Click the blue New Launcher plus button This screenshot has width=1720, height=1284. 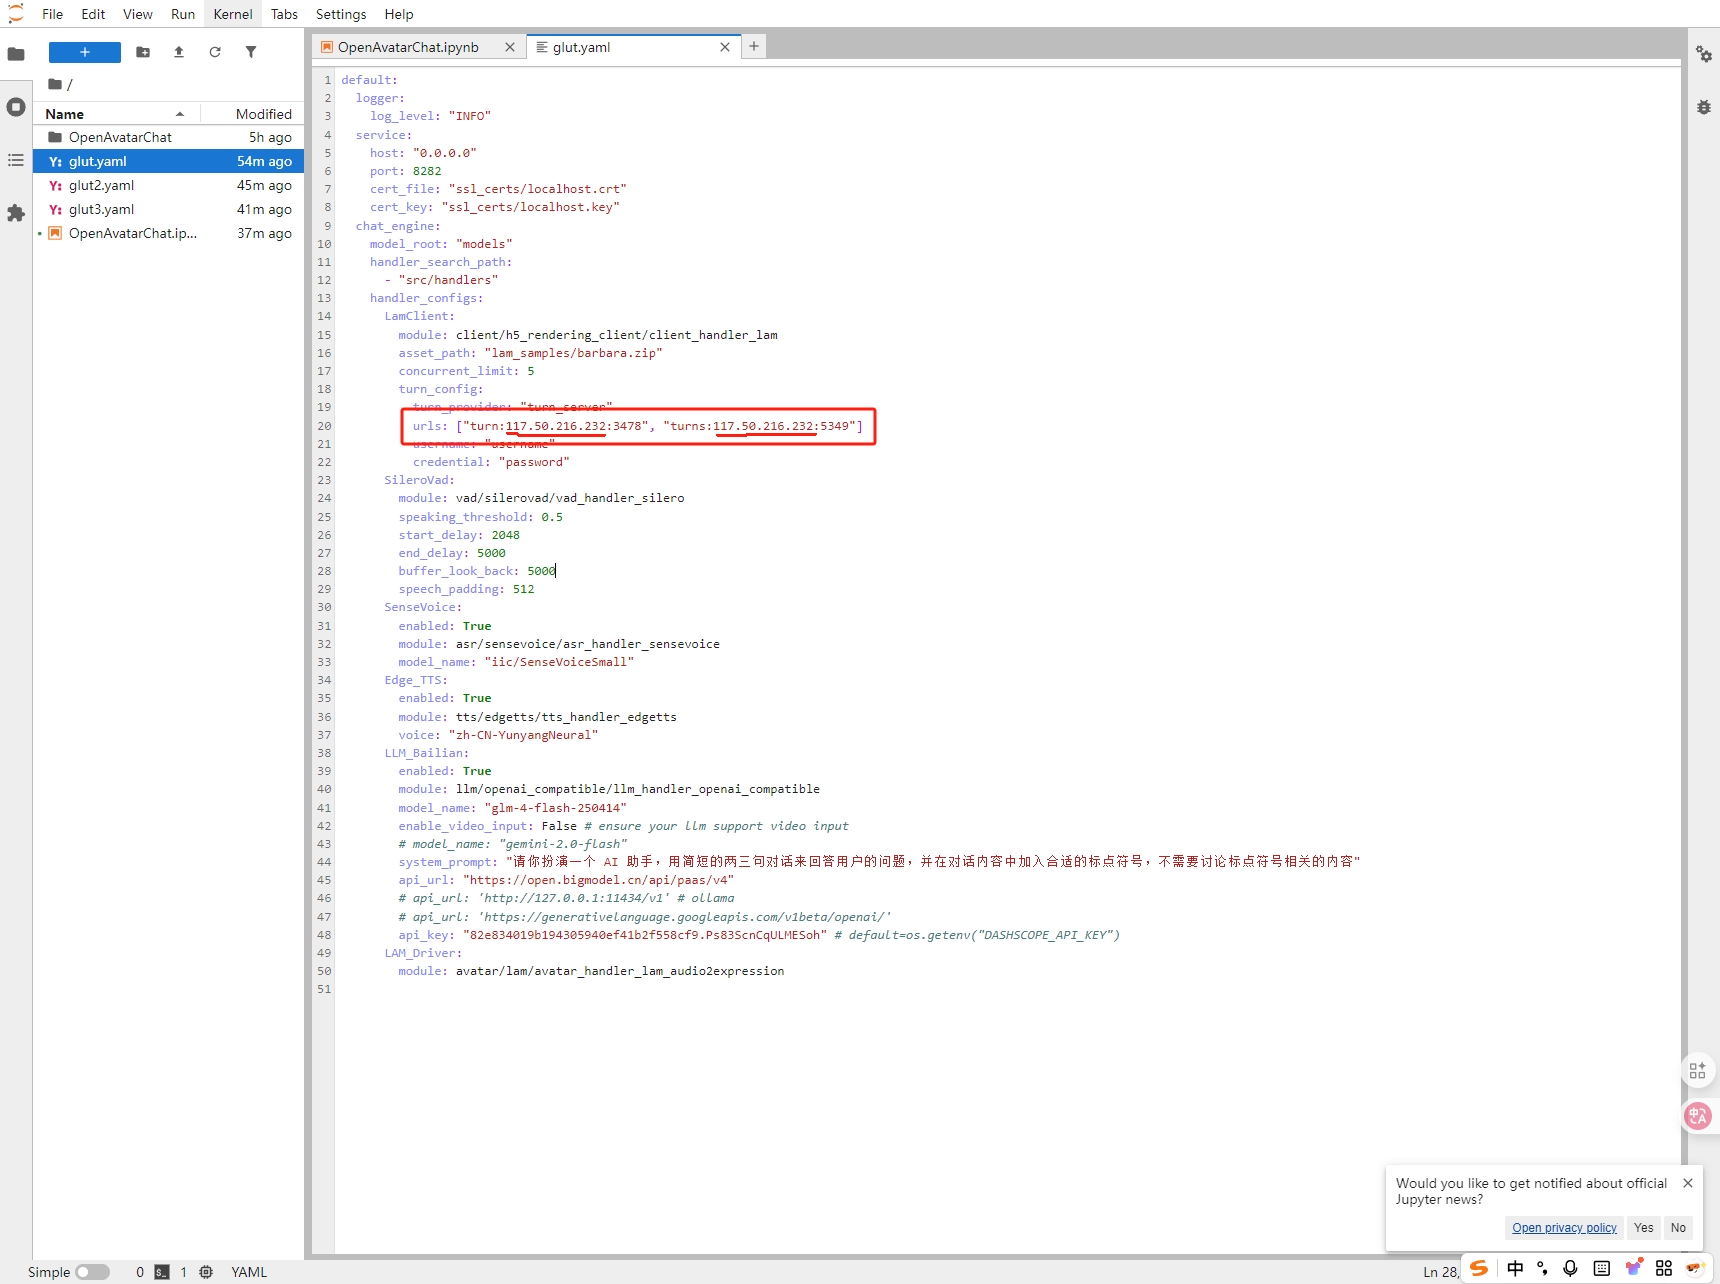click(x=85, y=52)
